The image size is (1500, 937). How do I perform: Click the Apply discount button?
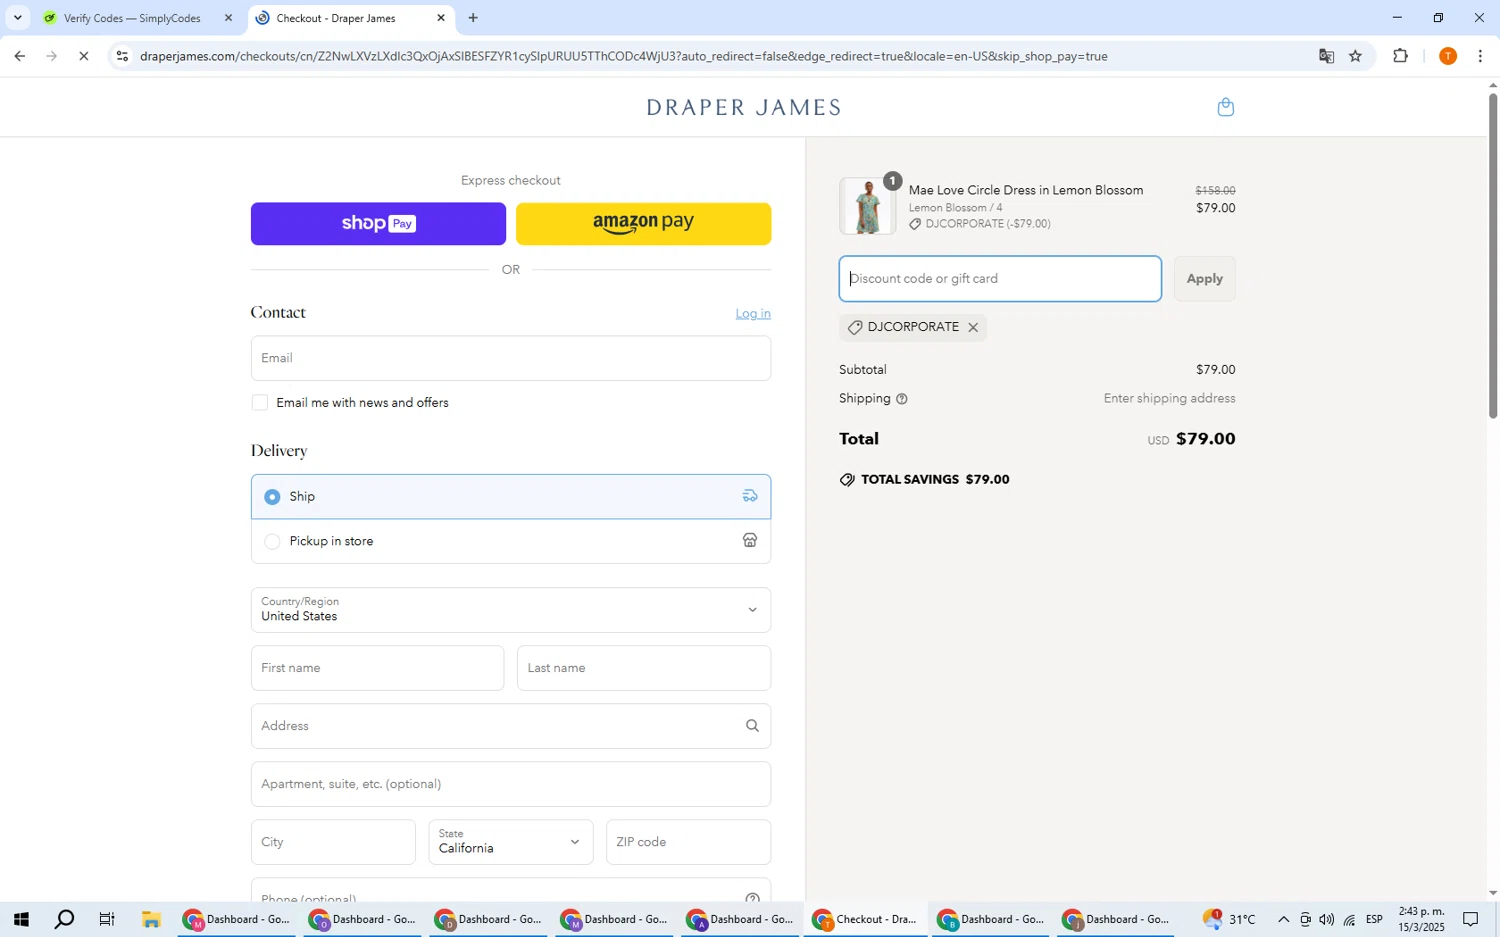(x=1205, y=279)
